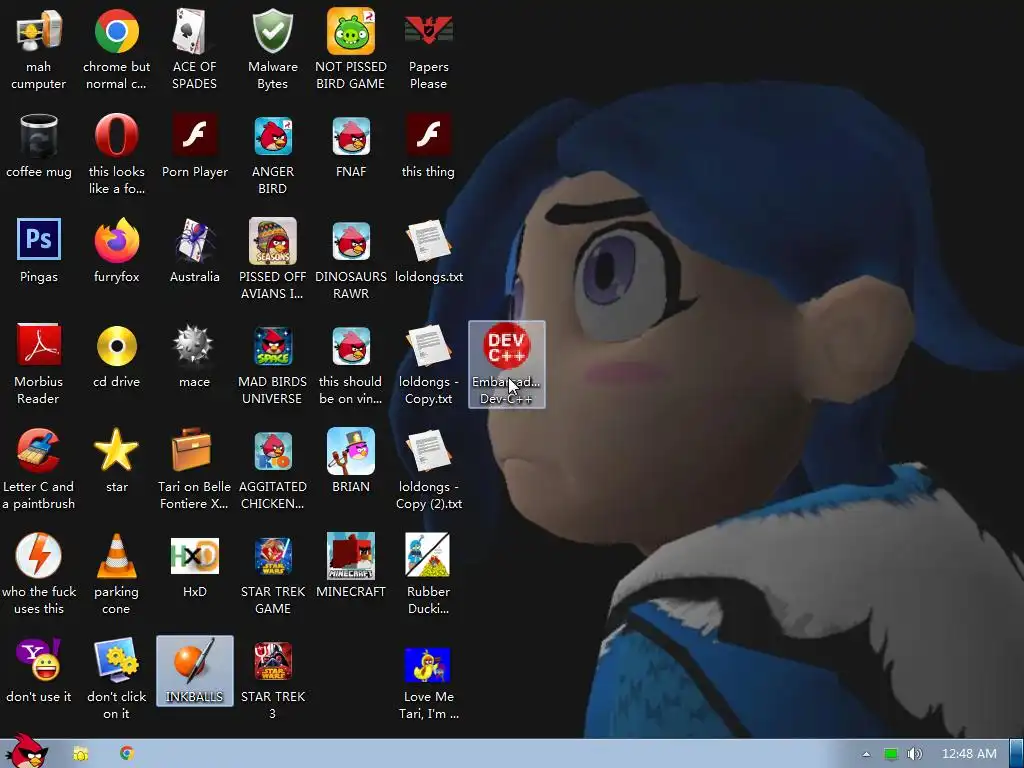Screen dimensions: 1024x768
Task: Click the green tray status icon
Action: pyautogui.click(x=891, y=754)
